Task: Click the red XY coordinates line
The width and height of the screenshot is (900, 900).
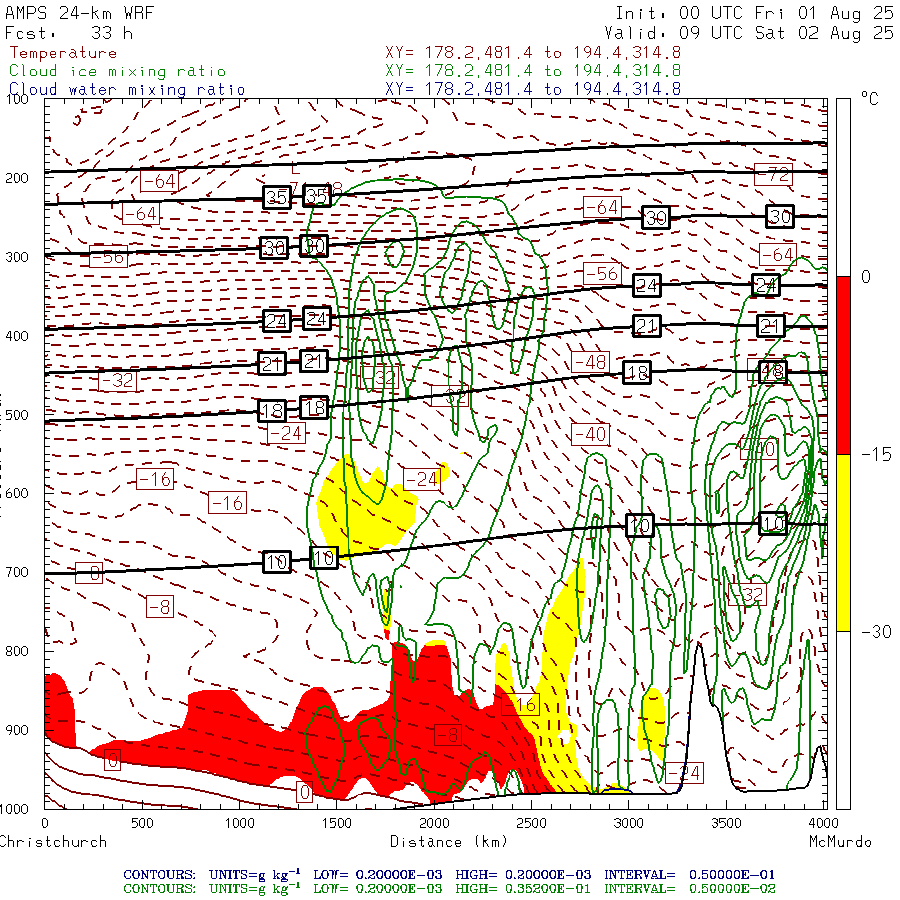Action: pyautogui.click(x=533, y=53)
